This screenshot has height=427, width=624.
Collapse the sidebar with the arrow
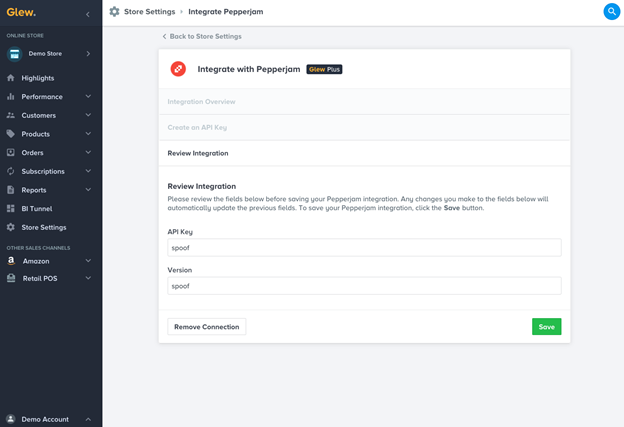tap(88, 14)
